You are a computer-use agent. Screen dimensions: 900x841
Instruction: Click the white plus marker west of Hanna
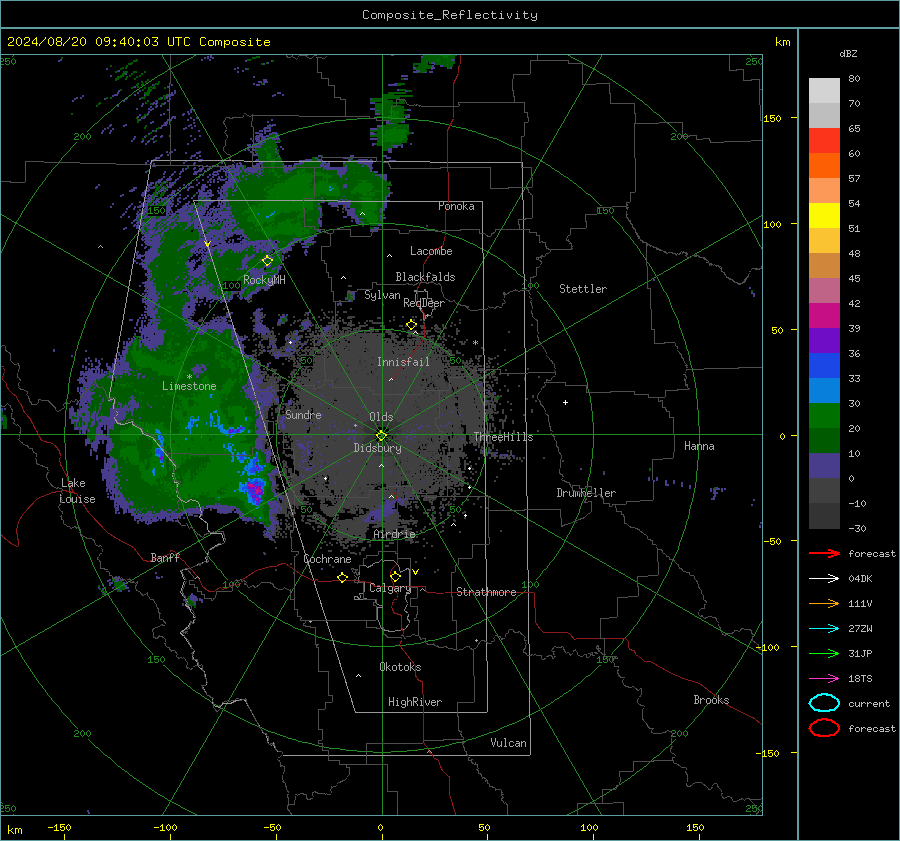coord(565,402)
